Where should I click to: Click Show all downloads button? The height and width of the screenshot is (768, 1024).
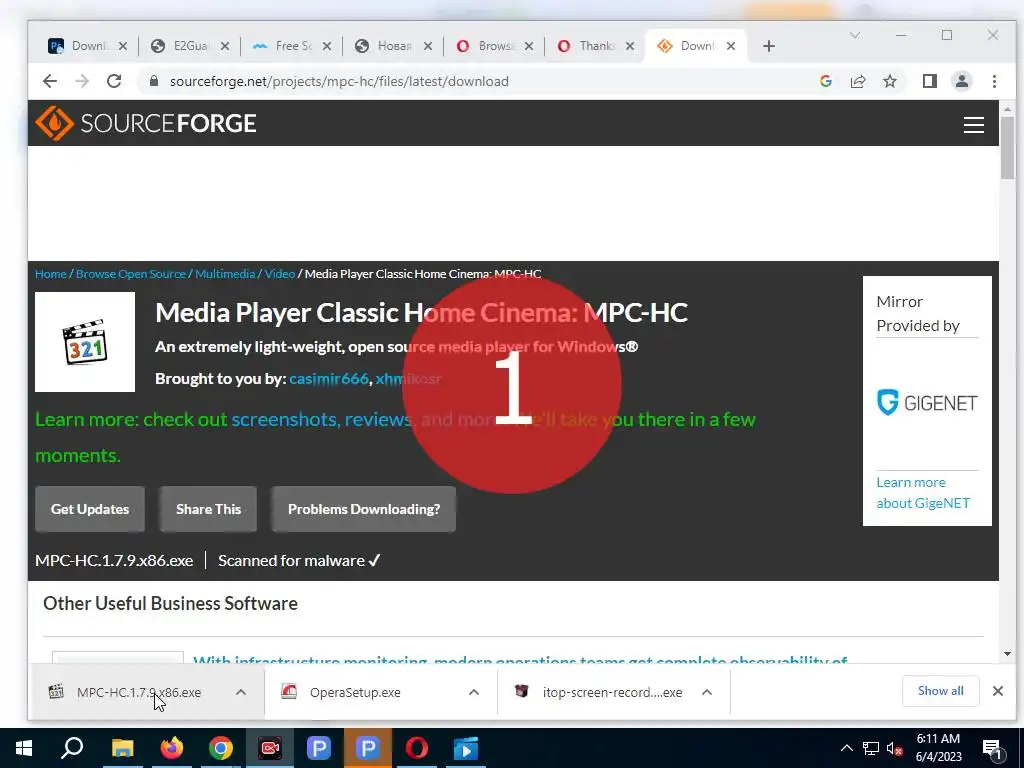coord(940,691)
